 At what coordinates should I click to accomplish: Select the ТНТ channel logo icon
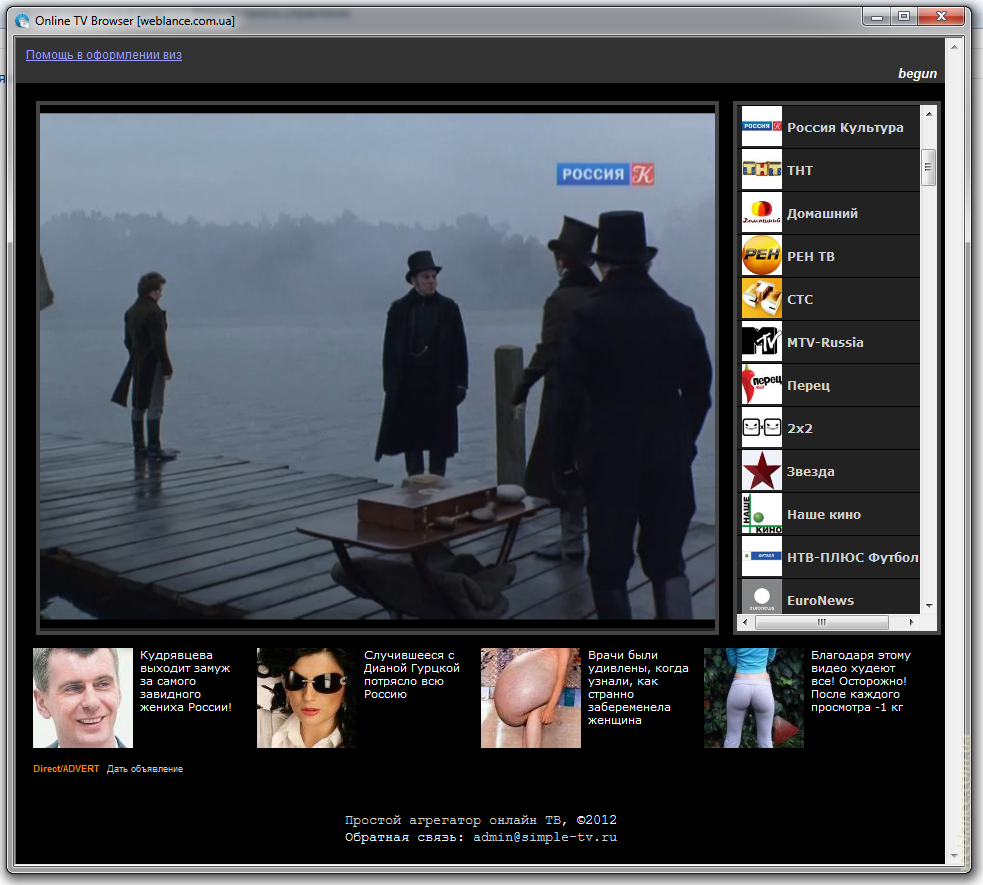761,170
